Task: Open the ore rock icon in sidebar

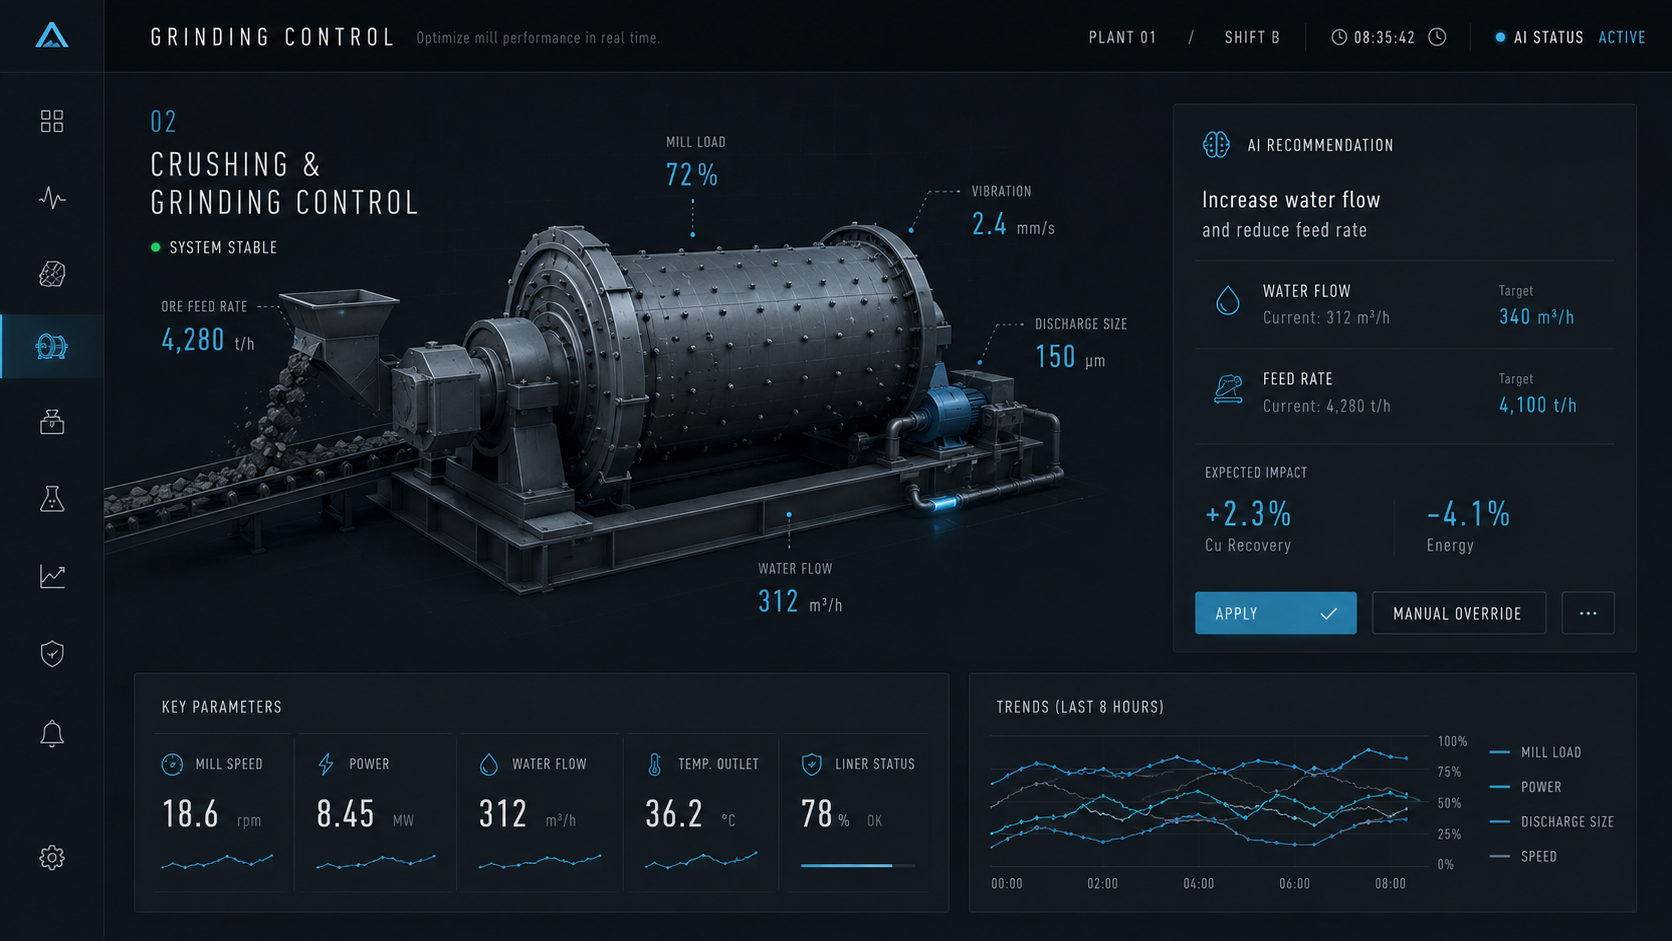Action: 52,273
